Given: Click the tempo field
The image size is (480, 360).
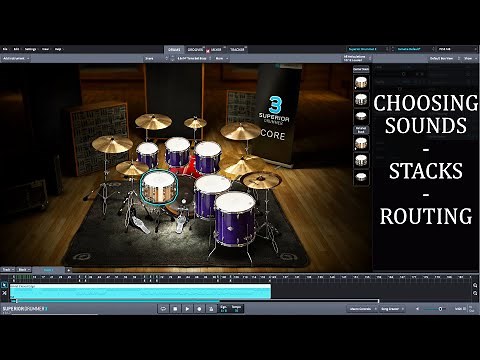Looking at the screenshot, I should pos(236,309).
